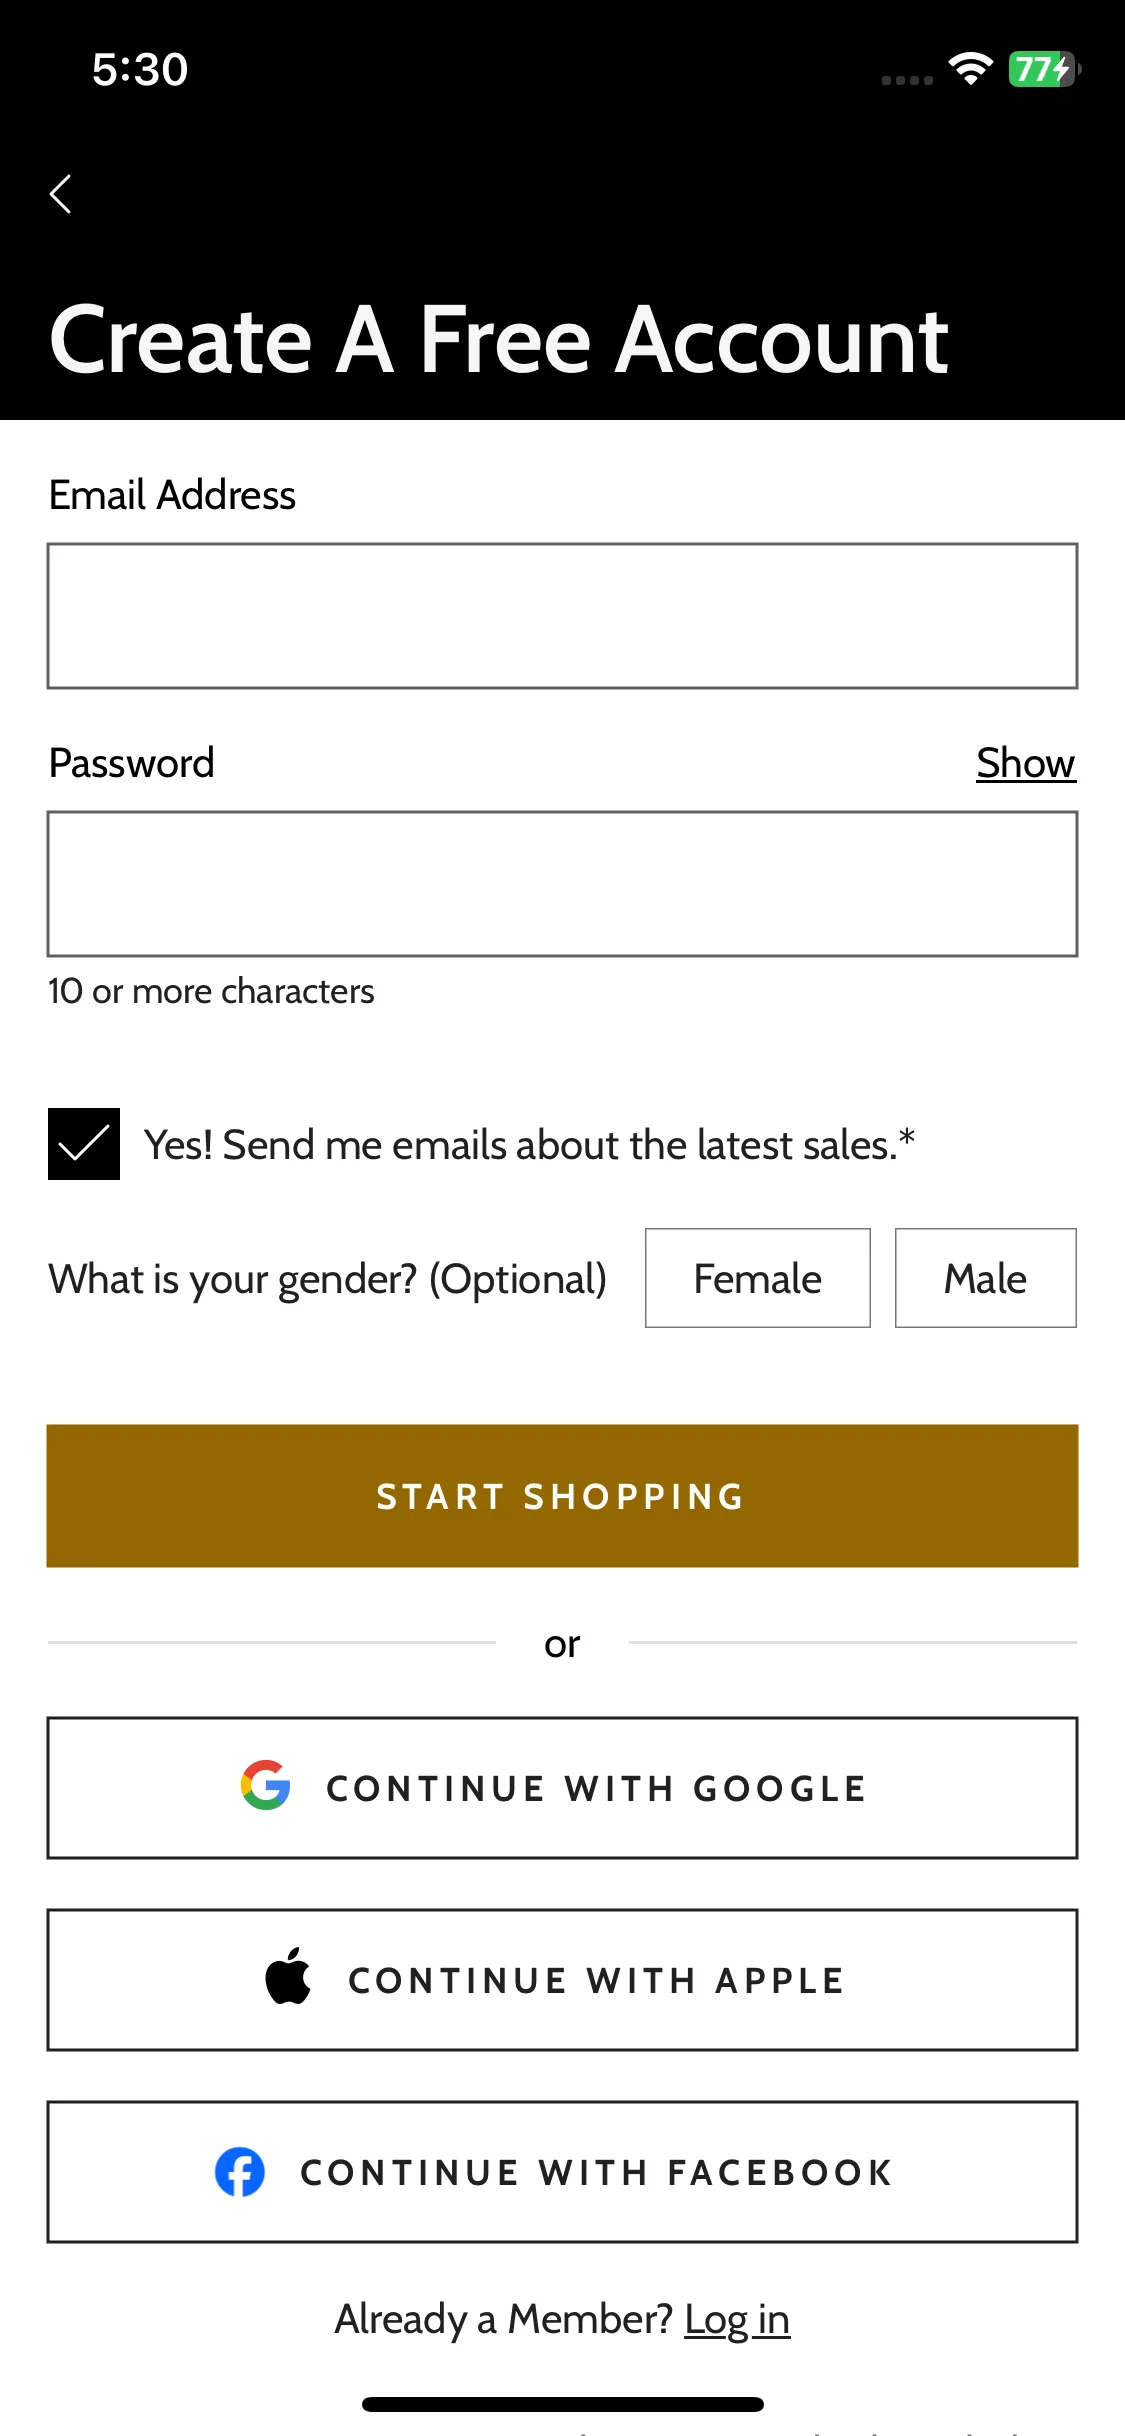The width and height of the screenshot is (1125, 2436).
Task: Show the password text
Action: coord(1026,763)
